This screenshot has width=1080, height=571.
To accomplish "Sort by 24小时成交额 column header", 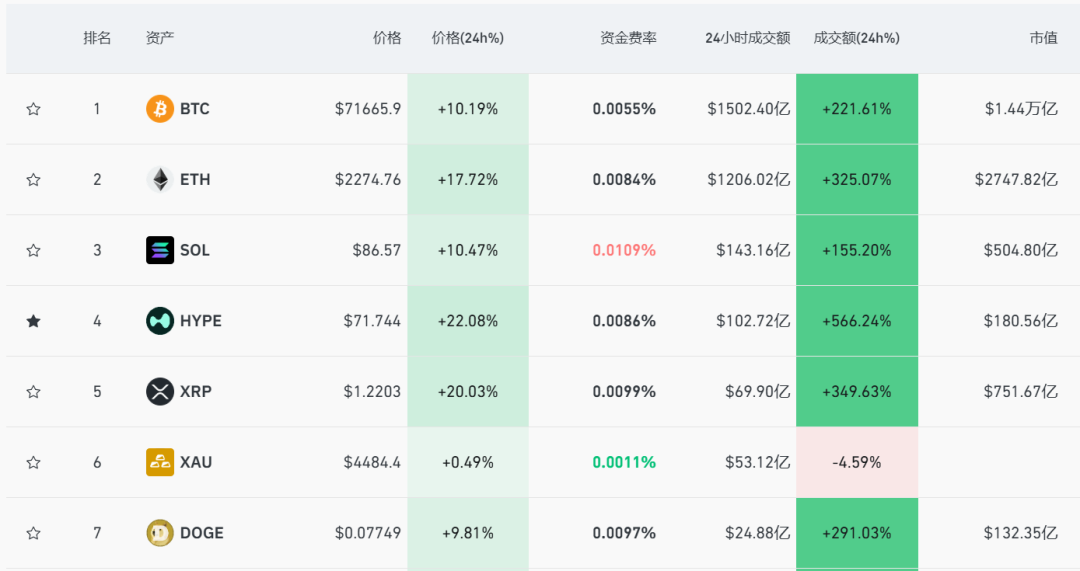I will 747,38.
